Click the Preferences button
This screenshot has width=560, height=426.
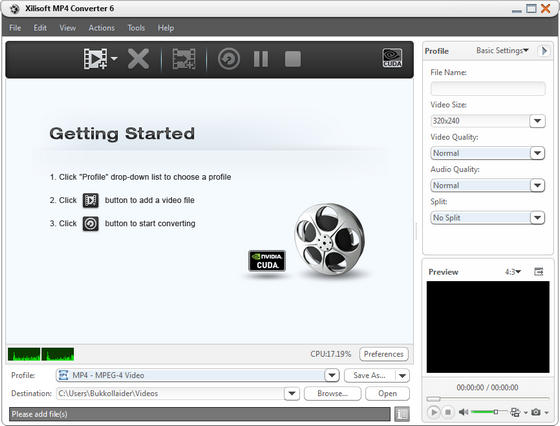[x=384, y=354]
